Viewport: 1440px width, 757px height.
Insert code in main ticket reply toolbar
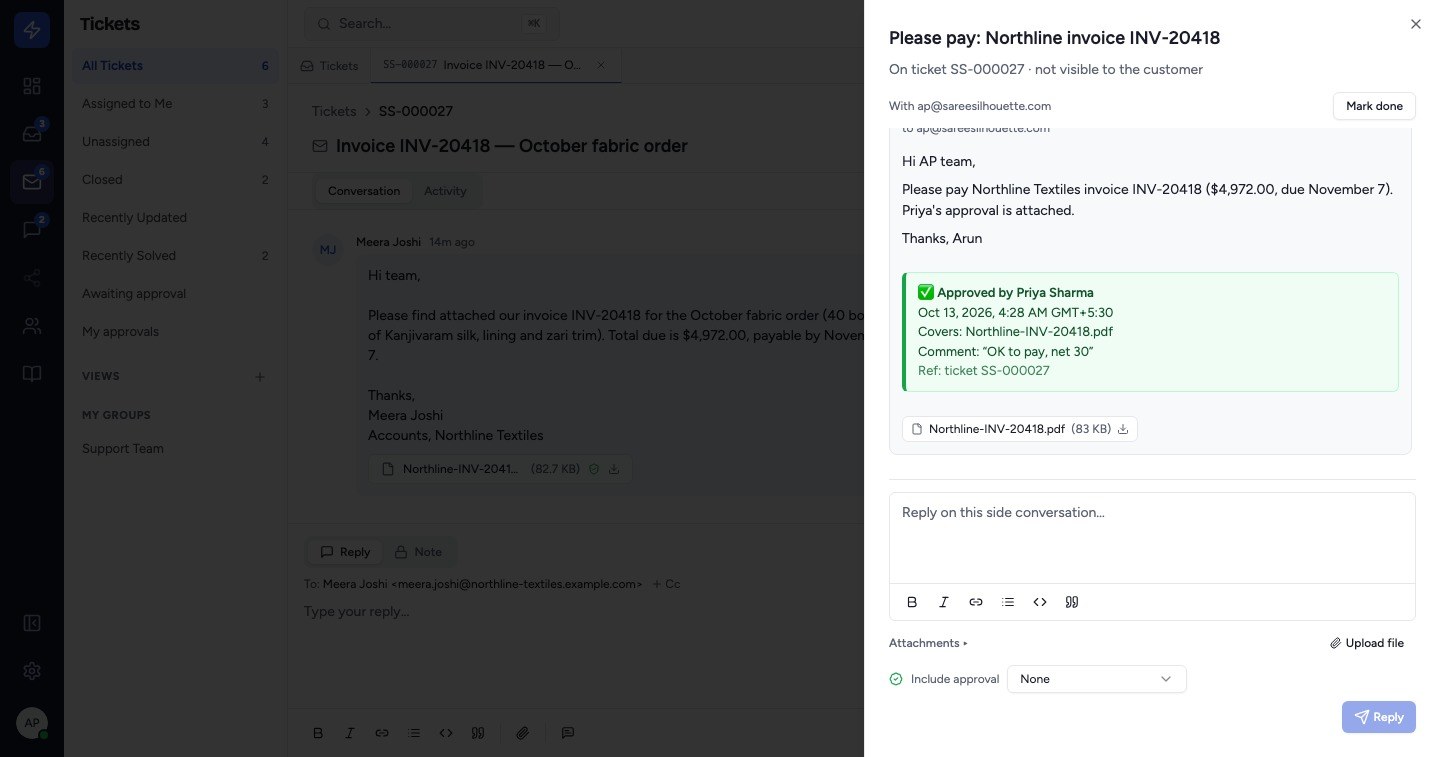446,733
